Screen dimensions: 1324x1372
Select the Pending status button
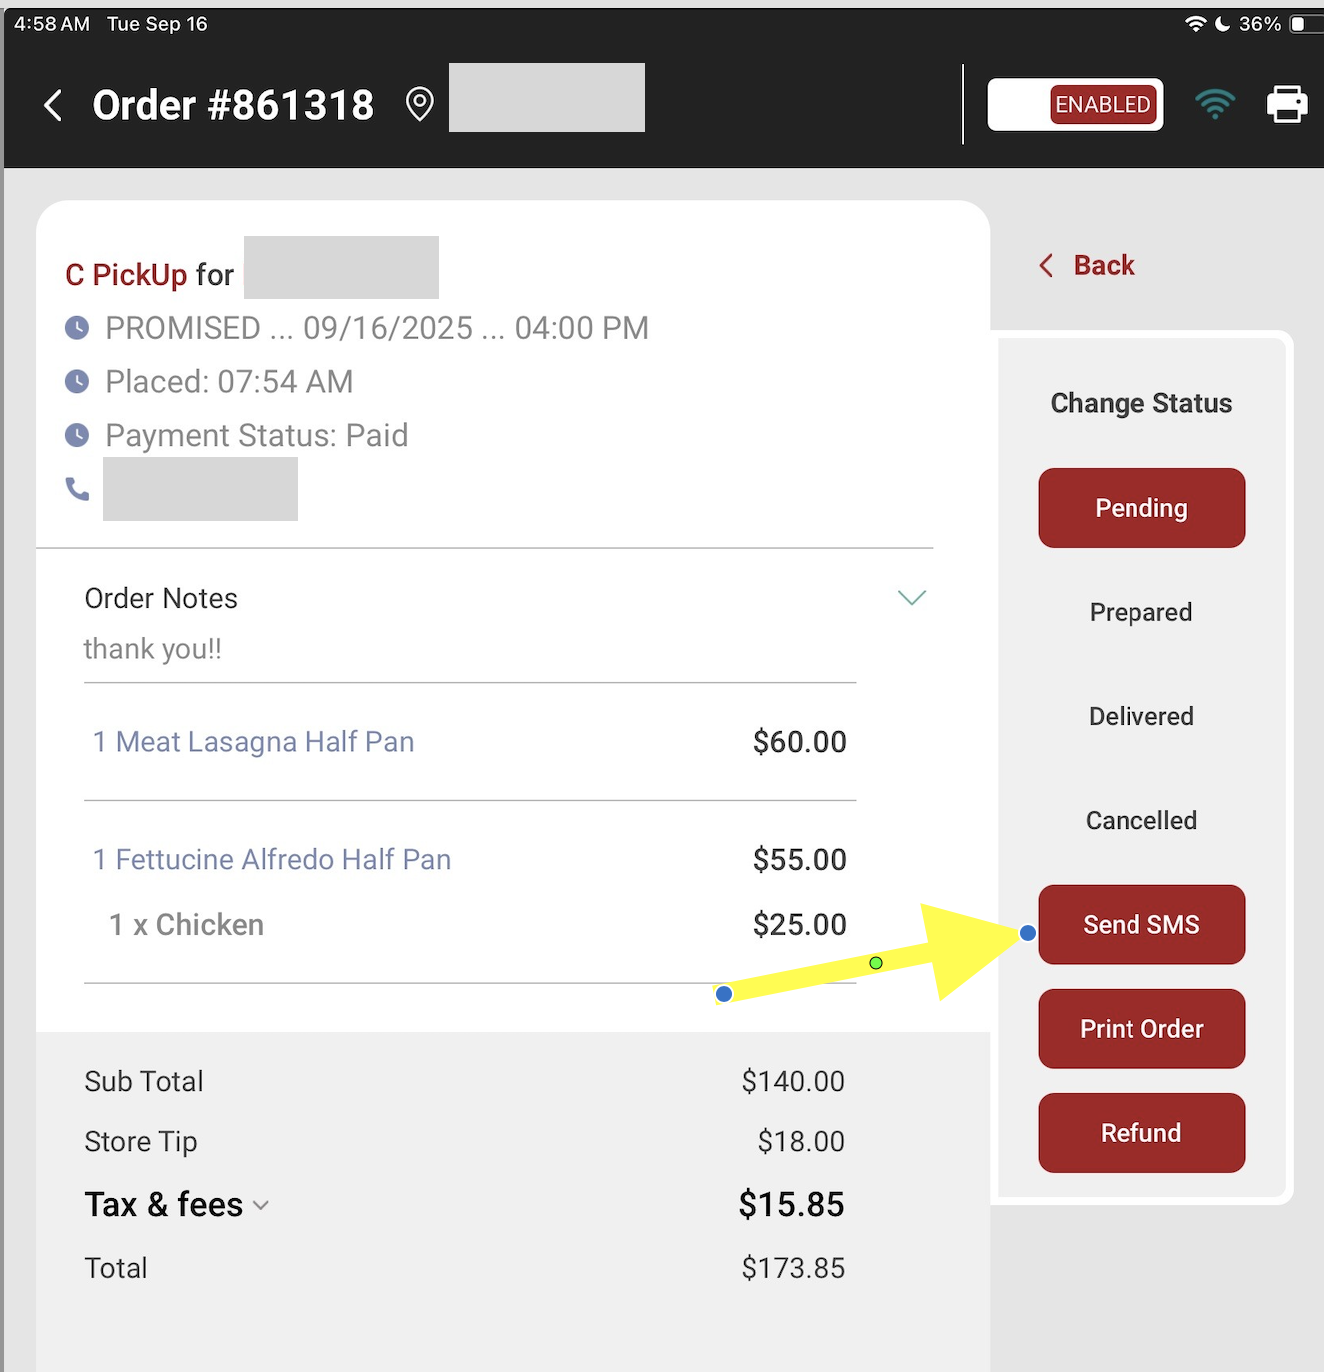pyautogui.click(x=1141, y=508)
